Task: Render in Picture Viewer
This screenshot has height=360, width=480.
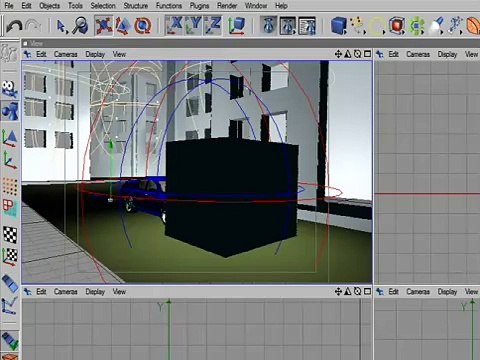Action: 287,25
